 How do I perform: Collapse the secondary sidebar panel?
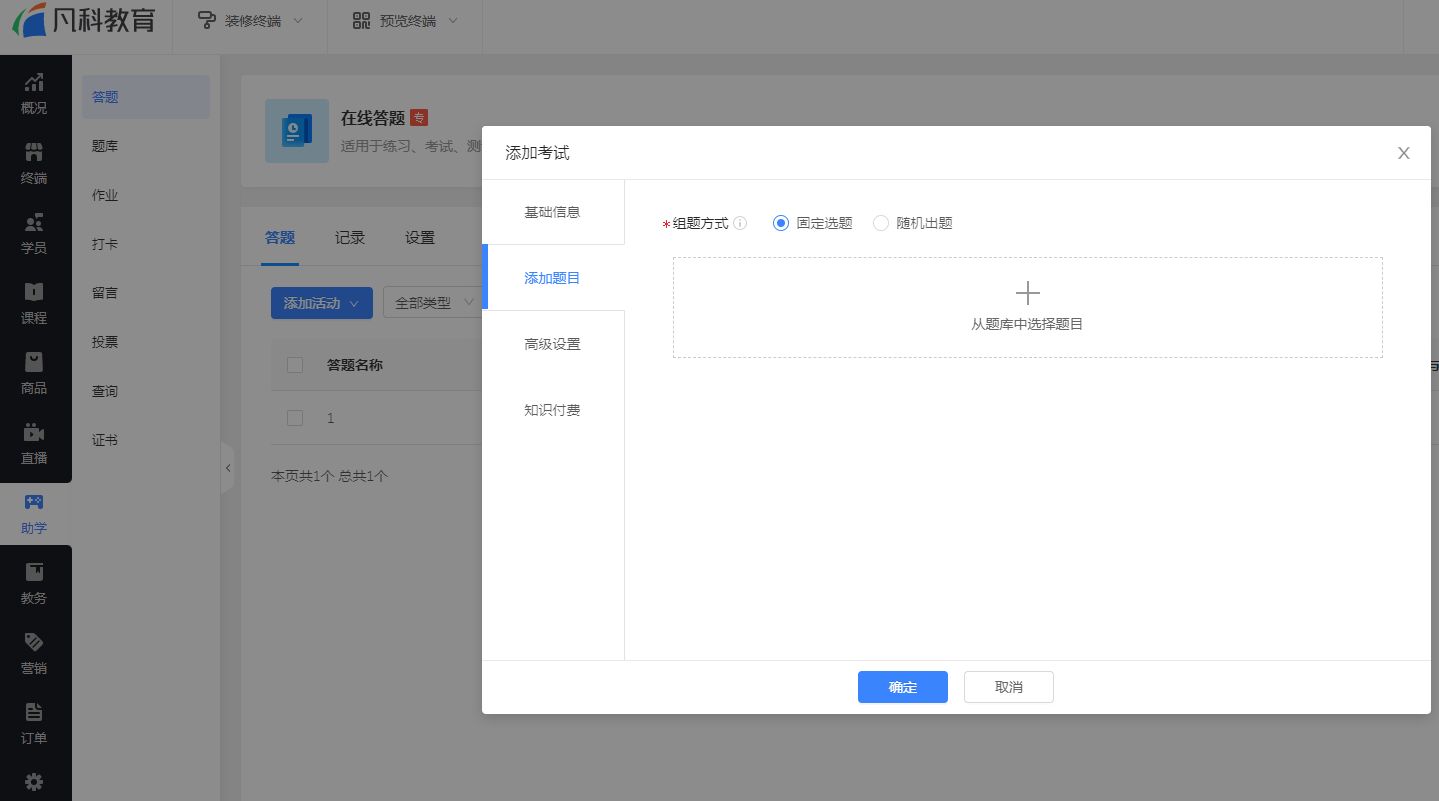(227, 467)
